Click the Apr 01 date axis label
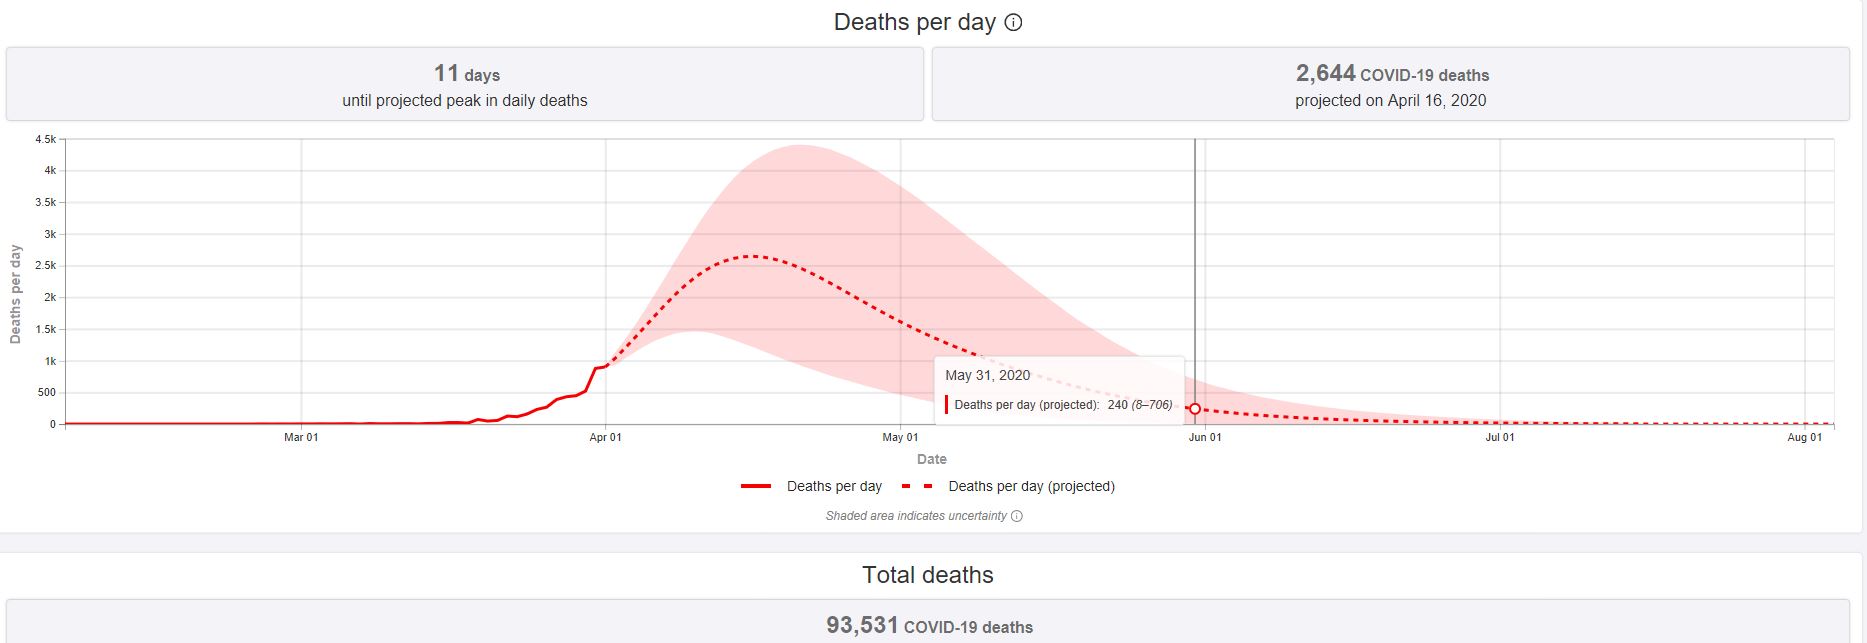This screenshot has width=1867, height=643. 605,438
